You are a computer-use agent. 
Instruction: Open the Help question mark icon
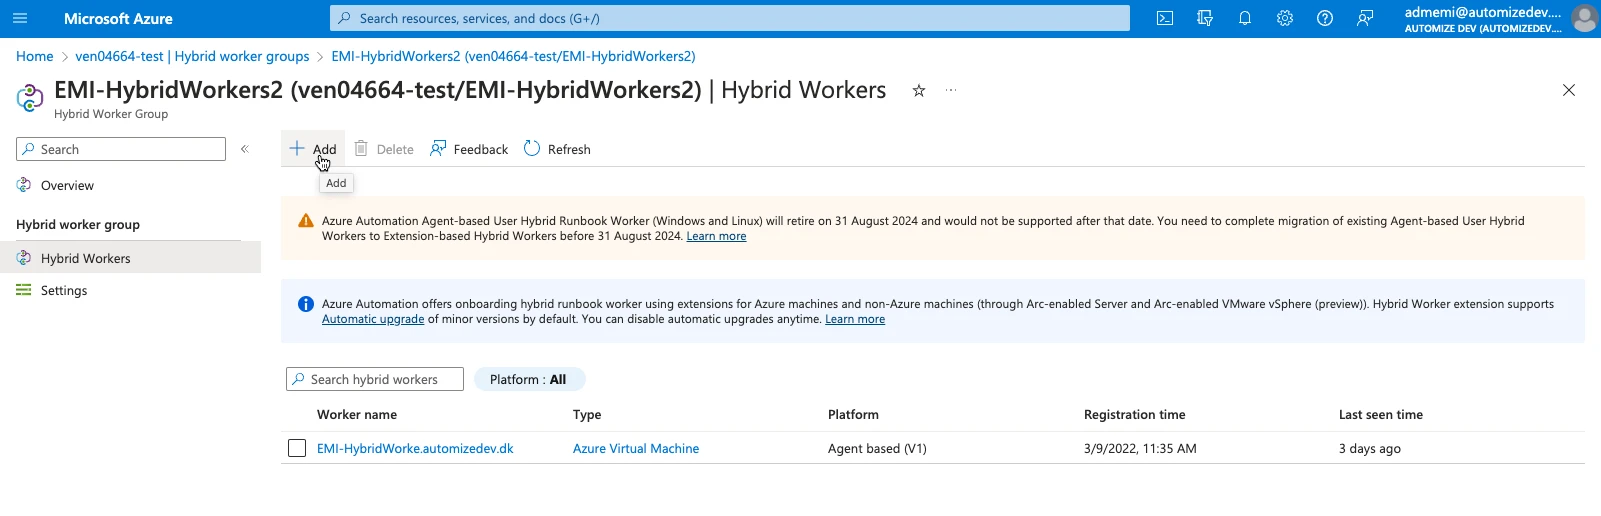click(1325, 18)
